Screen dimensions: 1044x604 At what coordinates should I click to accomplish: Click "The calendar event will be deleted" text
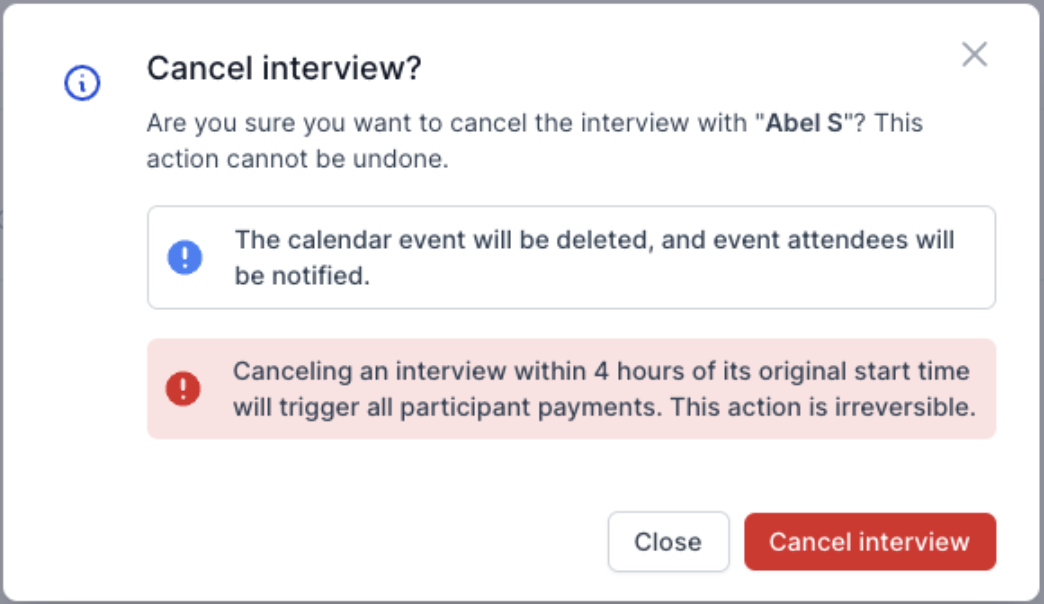tap(420, 240)
